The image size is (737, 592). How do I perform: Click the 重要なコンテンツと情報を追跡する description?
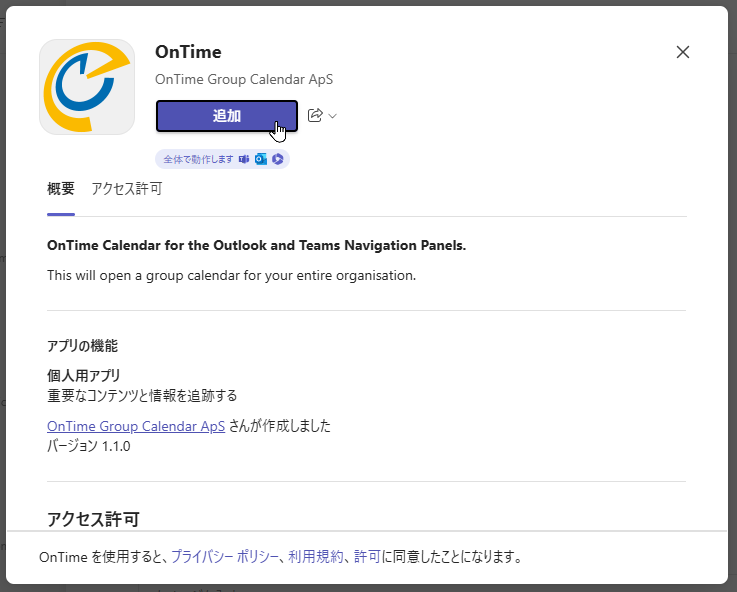[142, 396]
